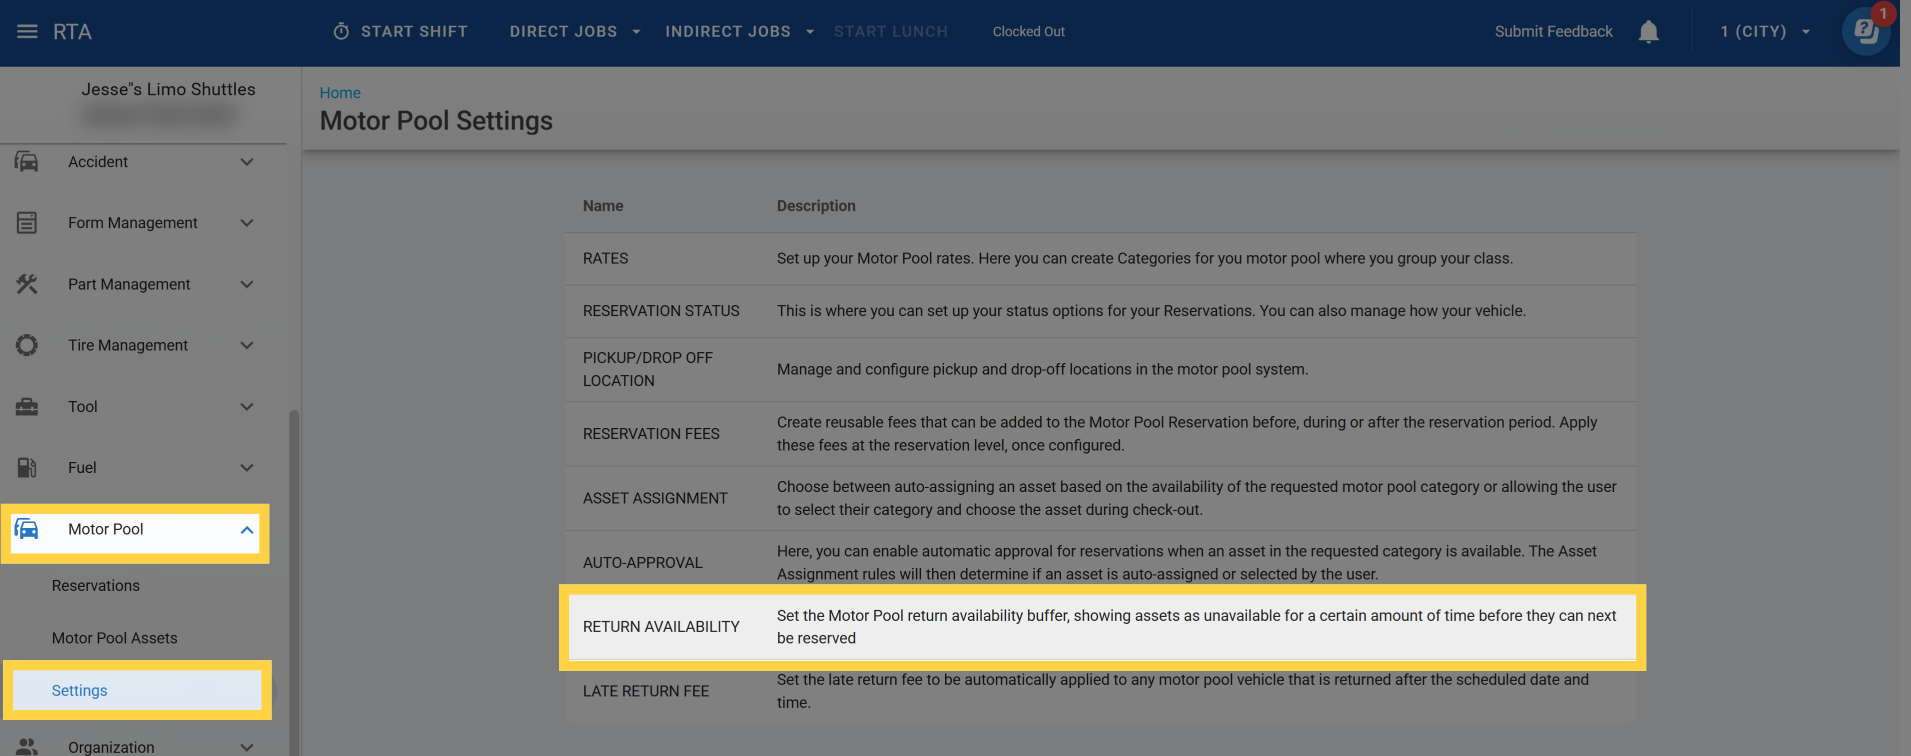Viewport: 1911px width, 756px height.
Task: Open Submit Feedback
Action: point(1553,32)
